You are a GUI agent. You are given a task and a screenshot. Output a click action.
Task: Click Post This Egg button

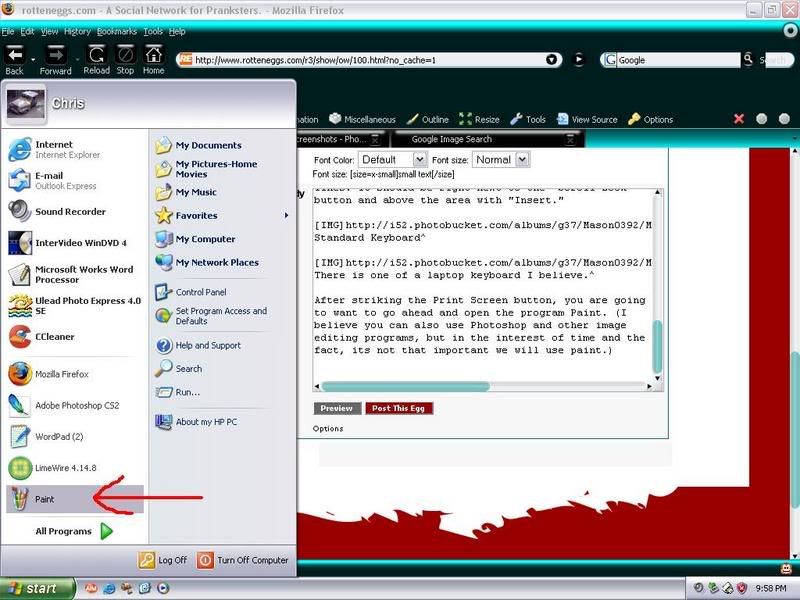(398, 408)
